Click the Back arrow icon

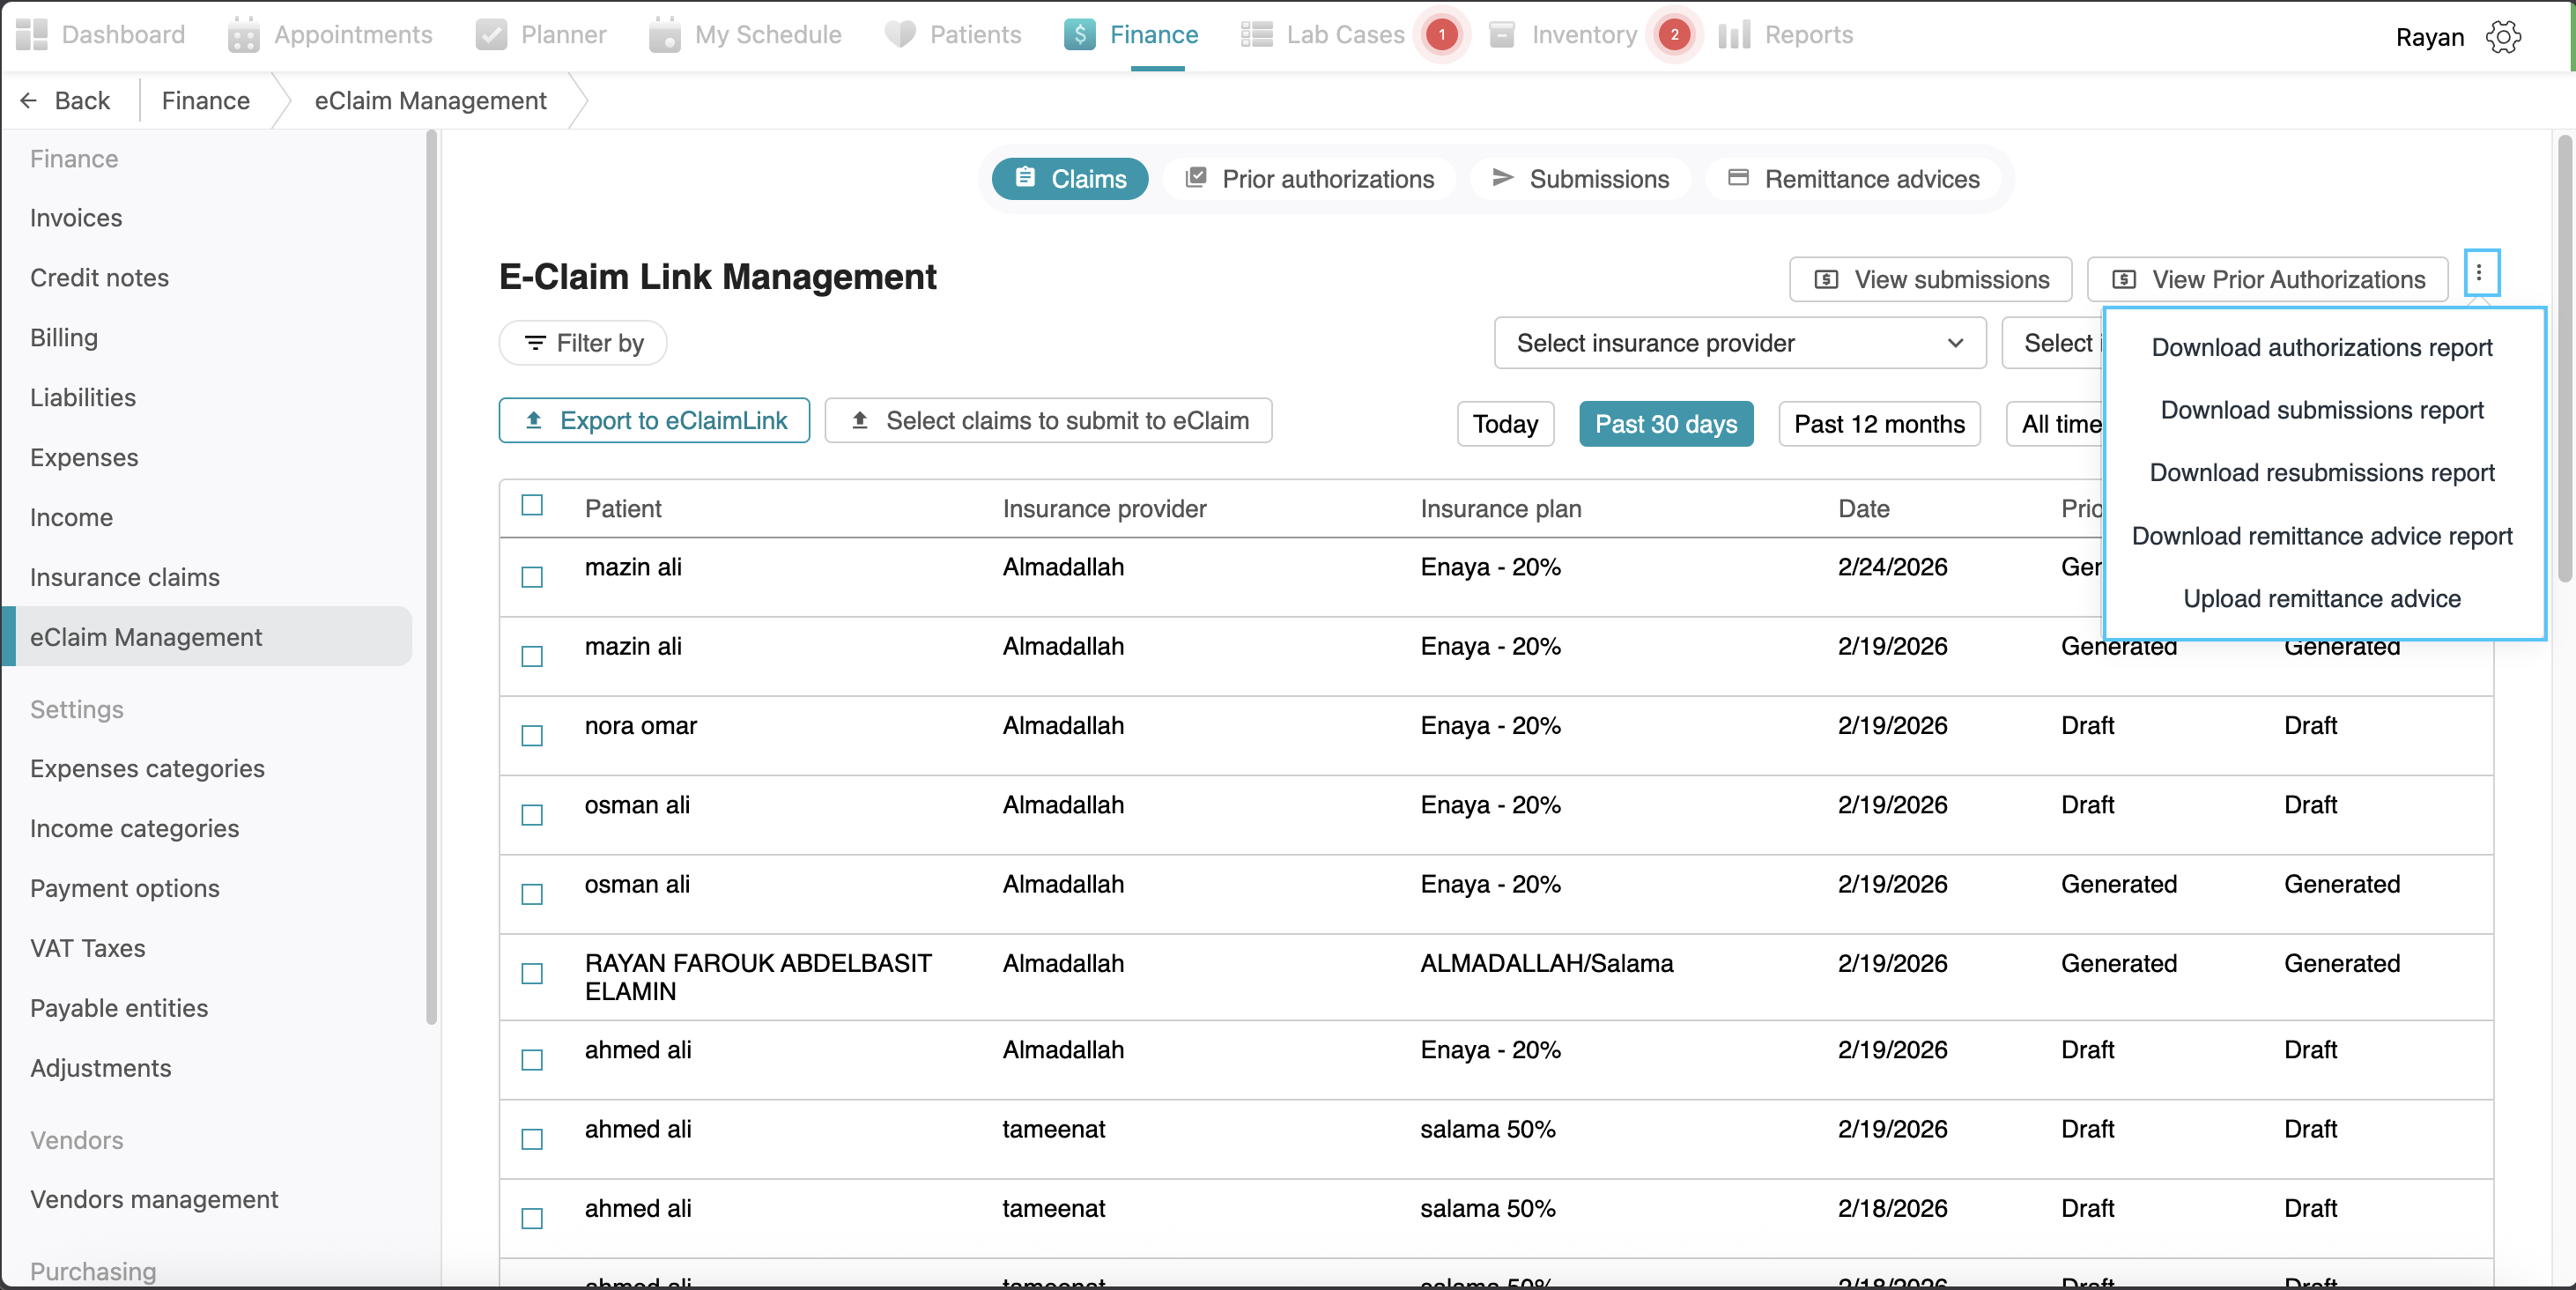(x=29, y=101)
